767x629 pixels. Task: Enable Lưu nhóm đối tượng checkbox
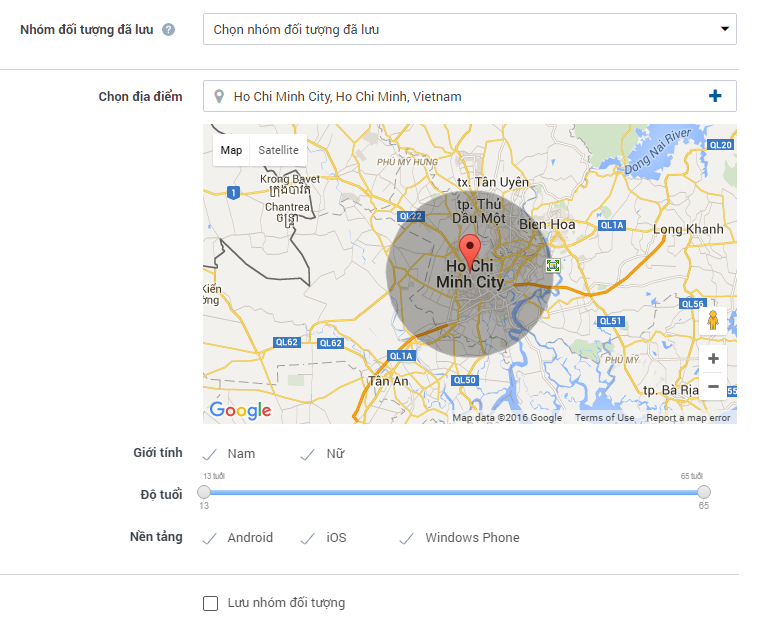coord(210,603)
